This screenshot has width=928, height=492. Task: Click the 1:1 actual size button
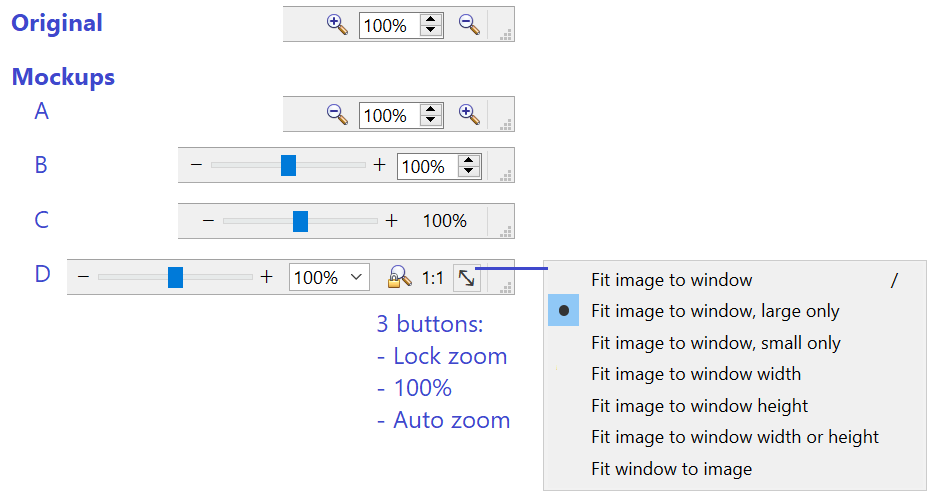tap(433, 278)
